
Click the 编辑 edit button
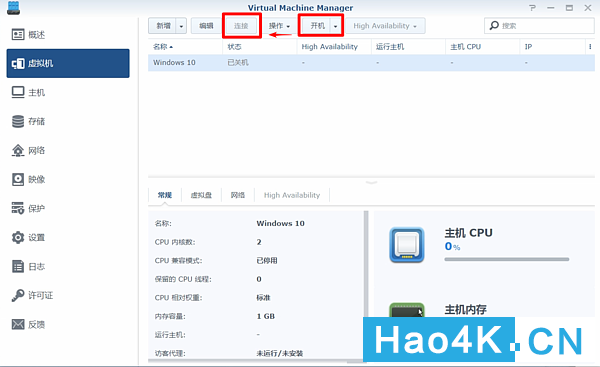pos(206,26)
